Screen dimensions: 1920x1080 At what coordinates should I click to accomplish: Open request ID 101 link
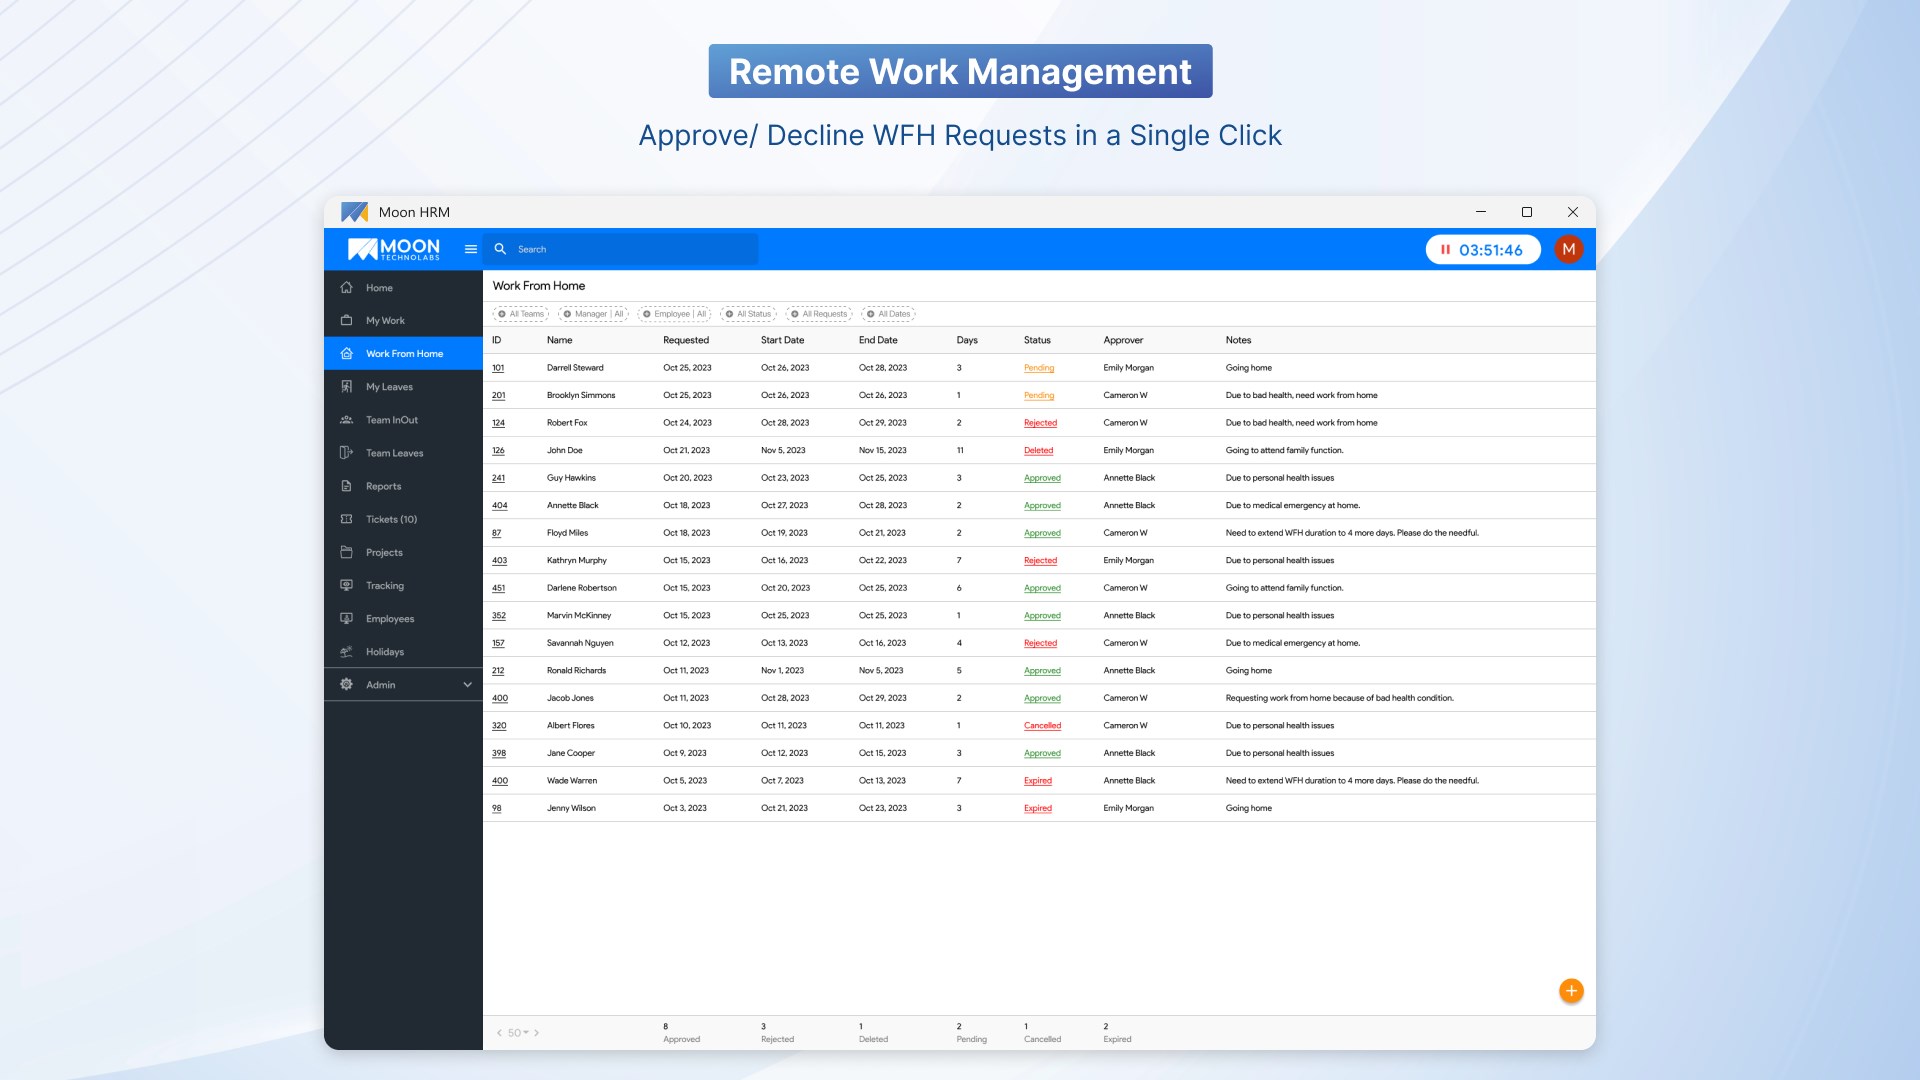[498, 368]
